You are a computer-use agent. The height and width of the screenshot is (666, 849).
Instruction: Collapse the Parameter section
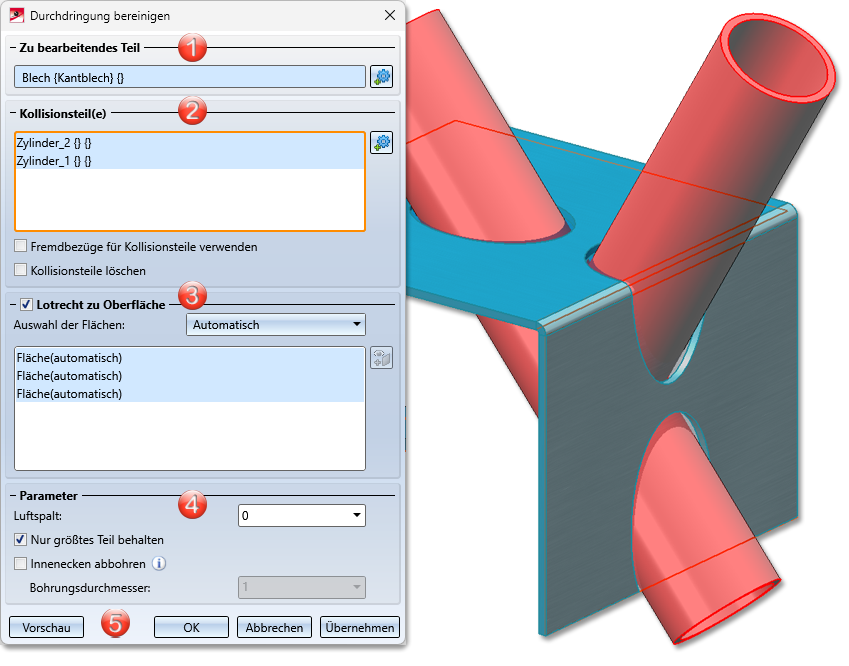(13, 496)
